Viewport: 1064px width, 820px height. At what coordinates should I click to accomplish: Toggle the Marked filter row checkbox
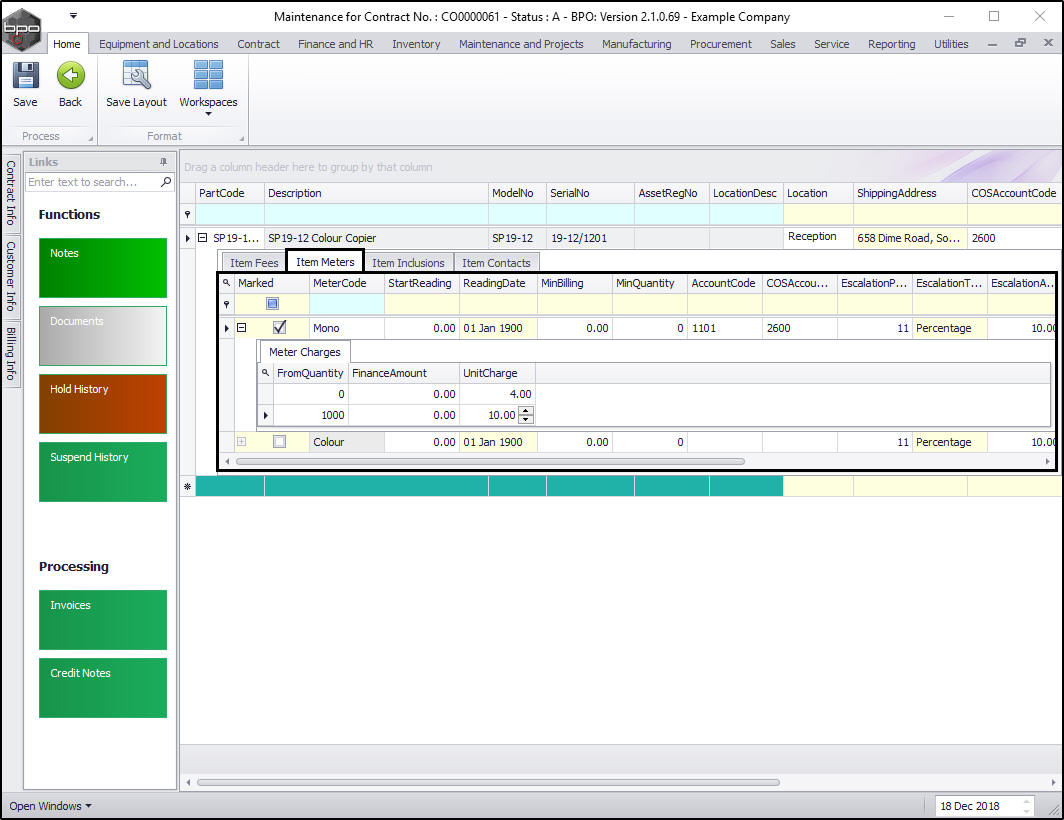[272, 304]
